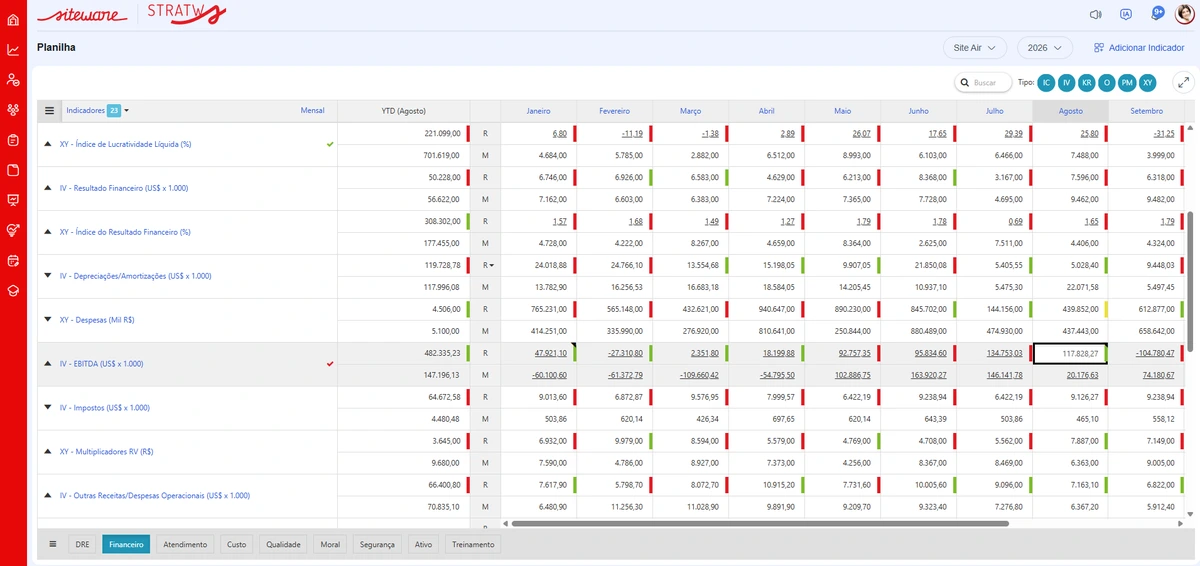Click the Adicionar Indicador button

click(1138, 47)
